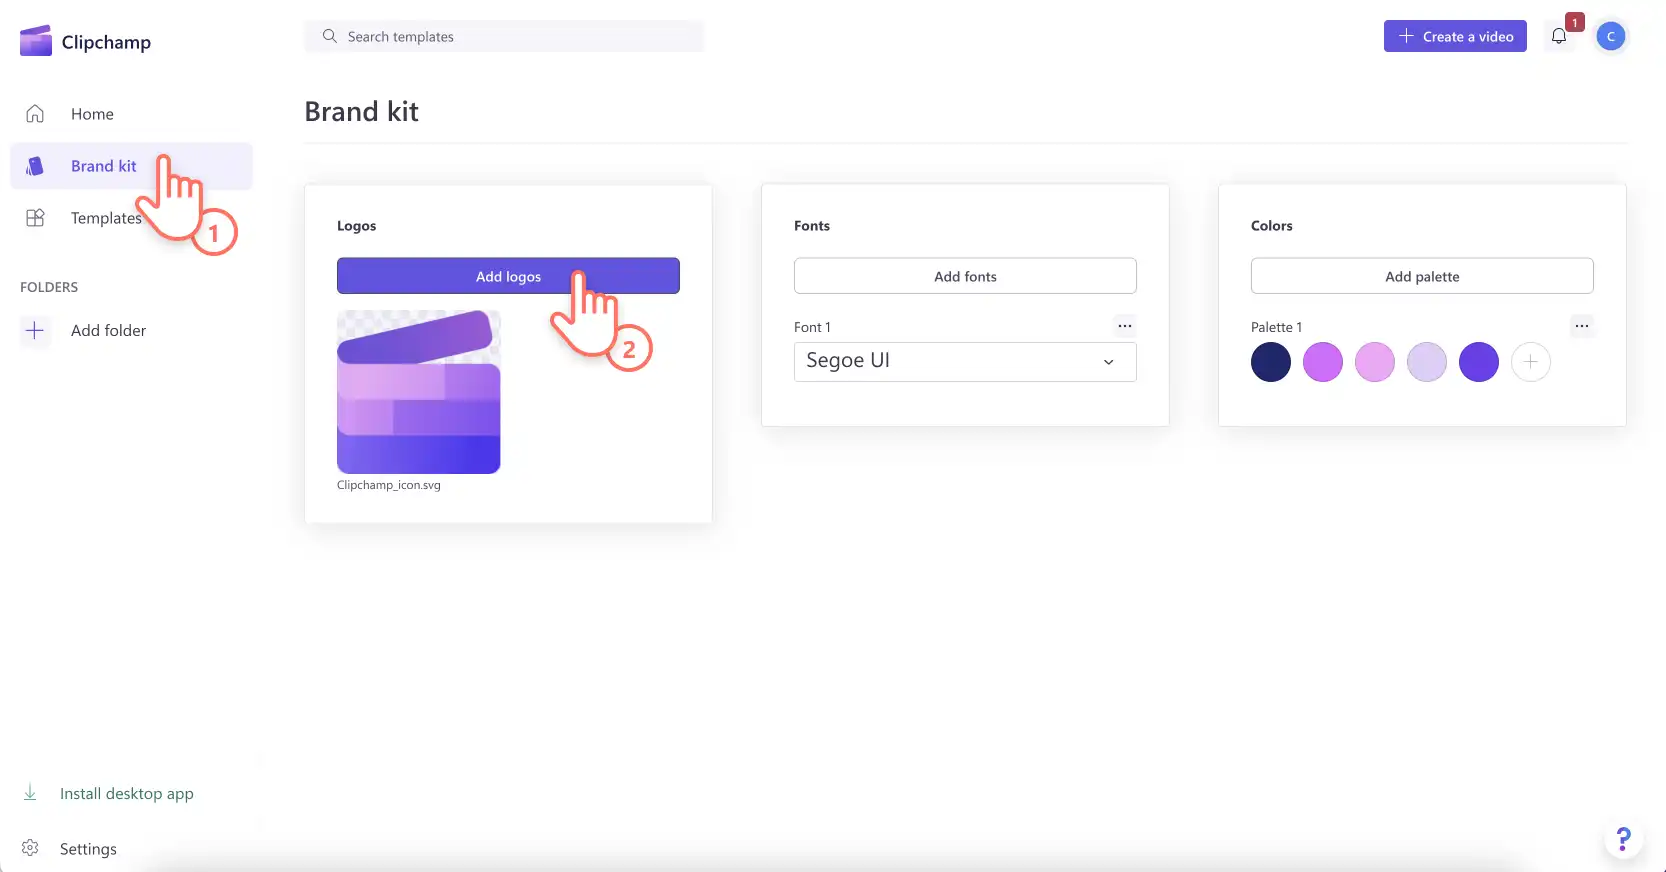Click the Clipchamp logo icon
Screen dimensions: 1666x872
(x=36, y=41)
